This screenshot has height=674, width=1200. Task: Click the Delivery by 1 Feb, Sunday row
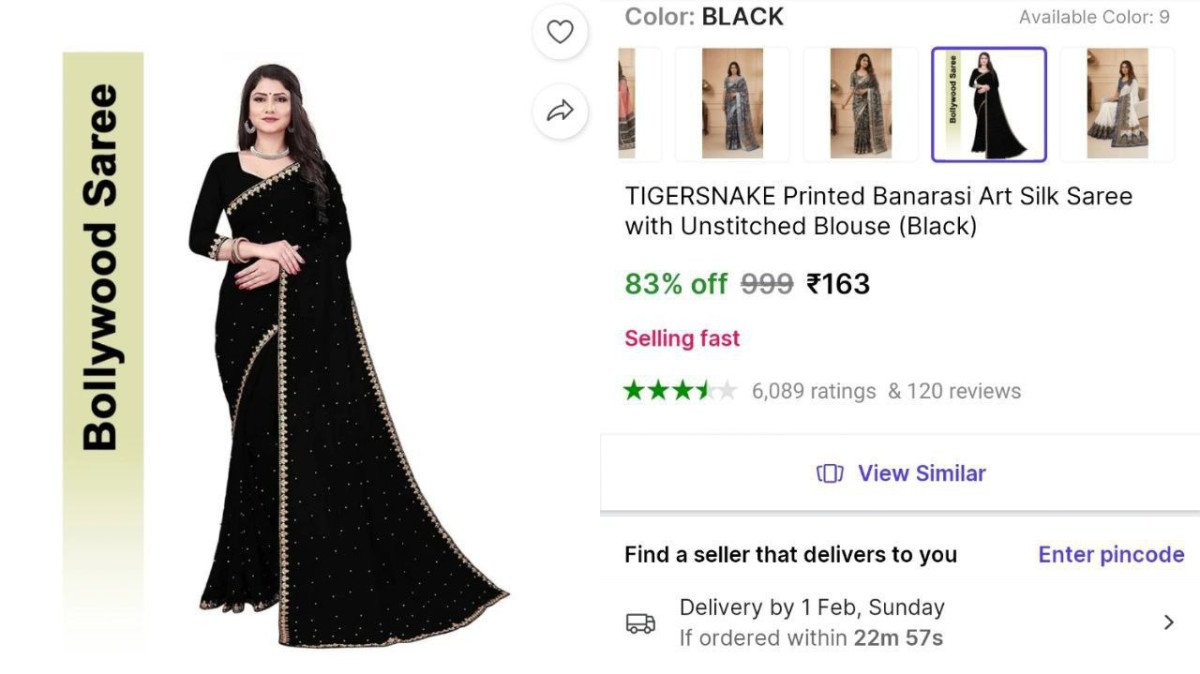point(811,607)
